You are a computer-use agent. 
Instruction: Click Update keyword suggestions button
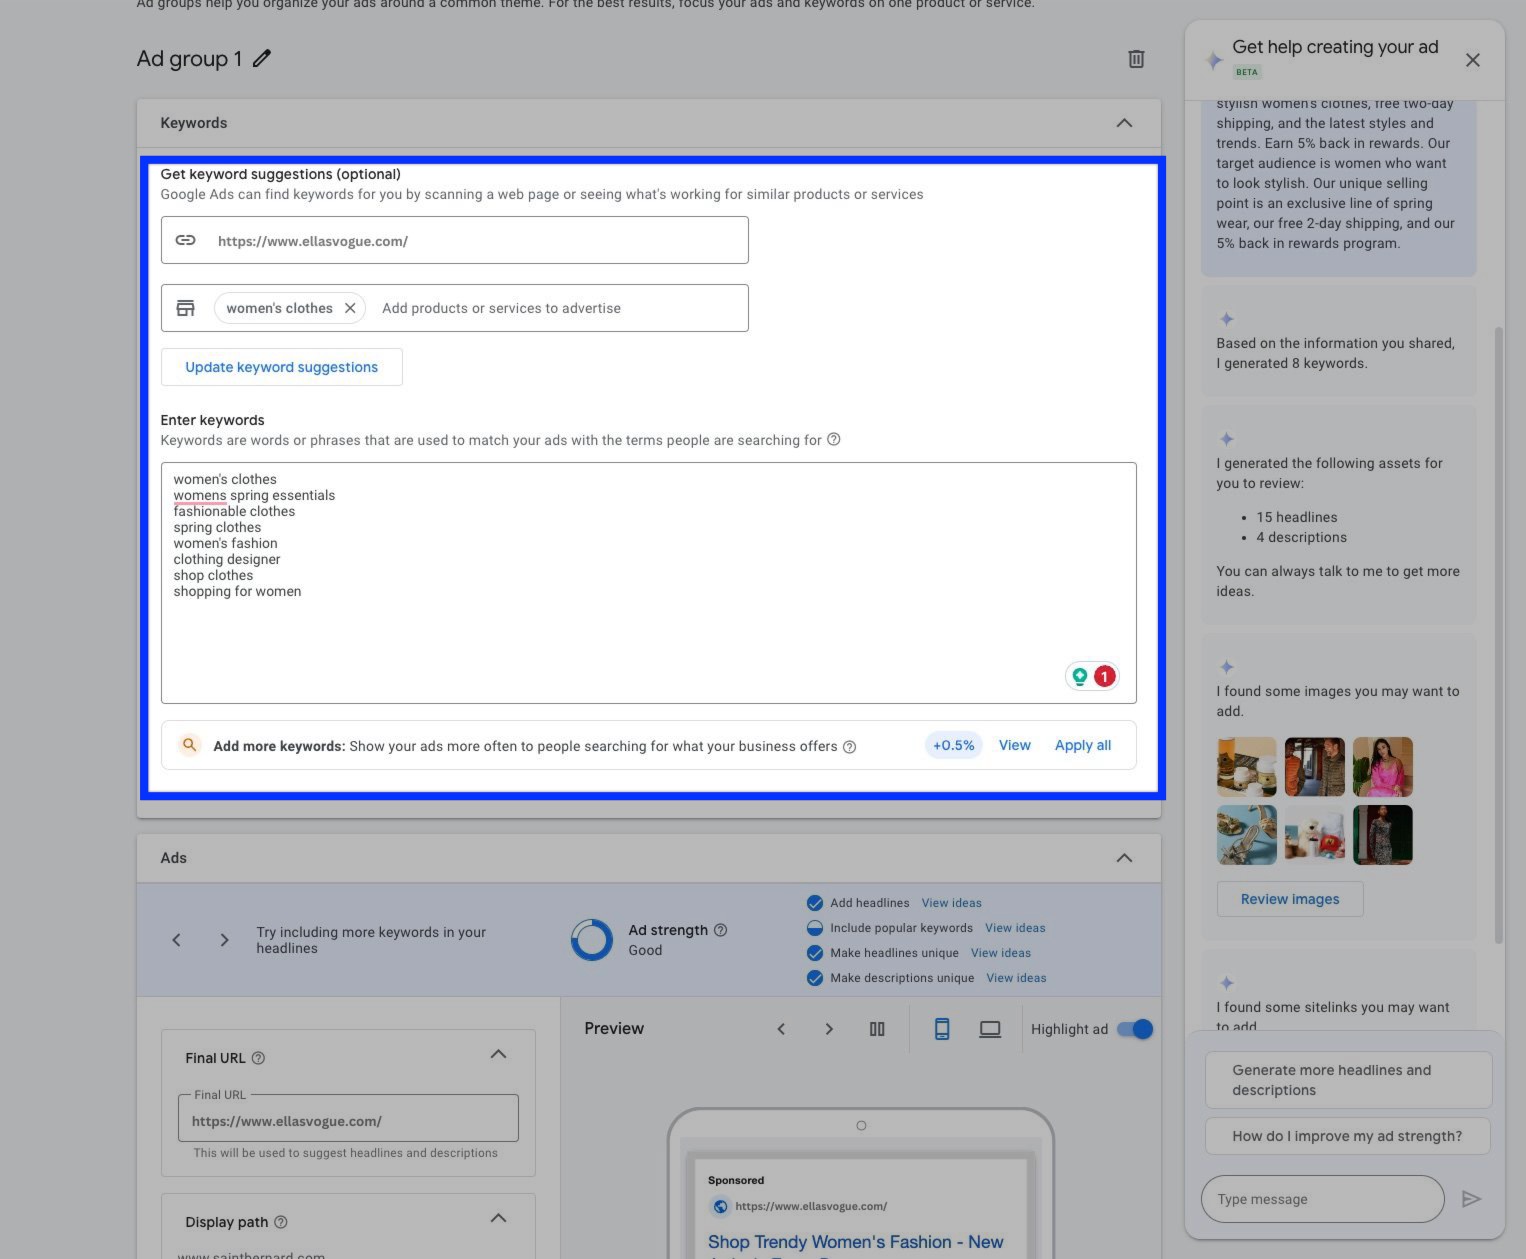coord(281,367)
